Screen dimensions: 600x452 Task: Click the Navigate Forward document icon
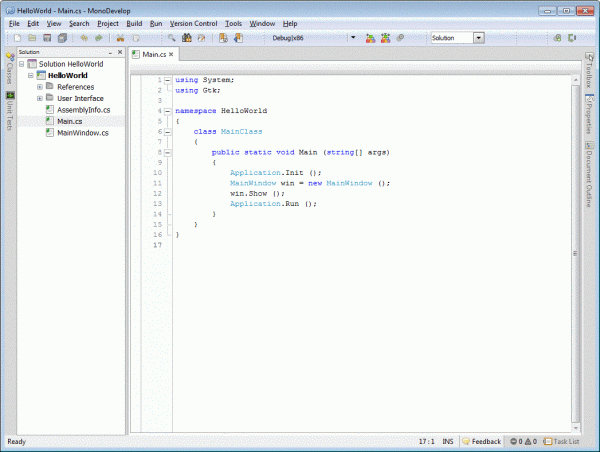238,38
